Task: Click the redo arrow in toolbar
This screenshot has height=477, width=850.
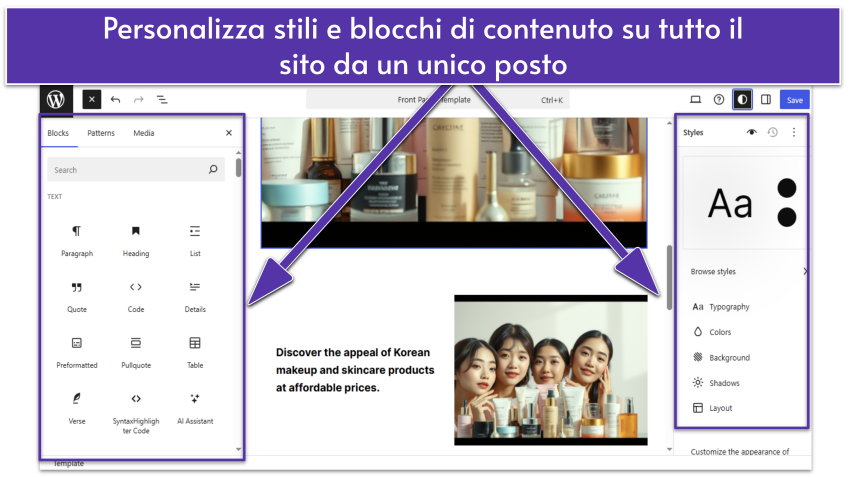Action: (139, 100)
